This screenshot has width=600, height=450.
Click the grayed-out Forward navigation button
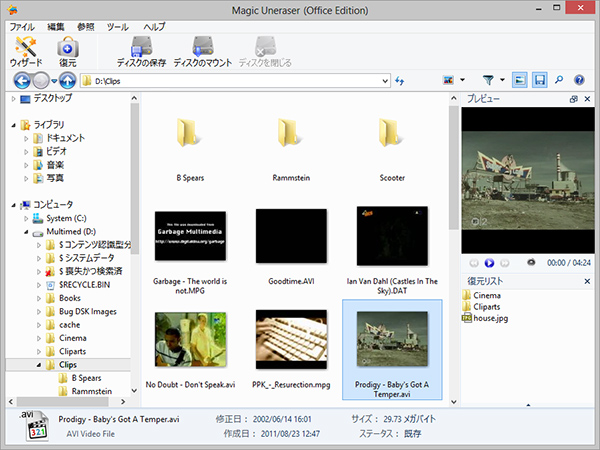(41, 81)
